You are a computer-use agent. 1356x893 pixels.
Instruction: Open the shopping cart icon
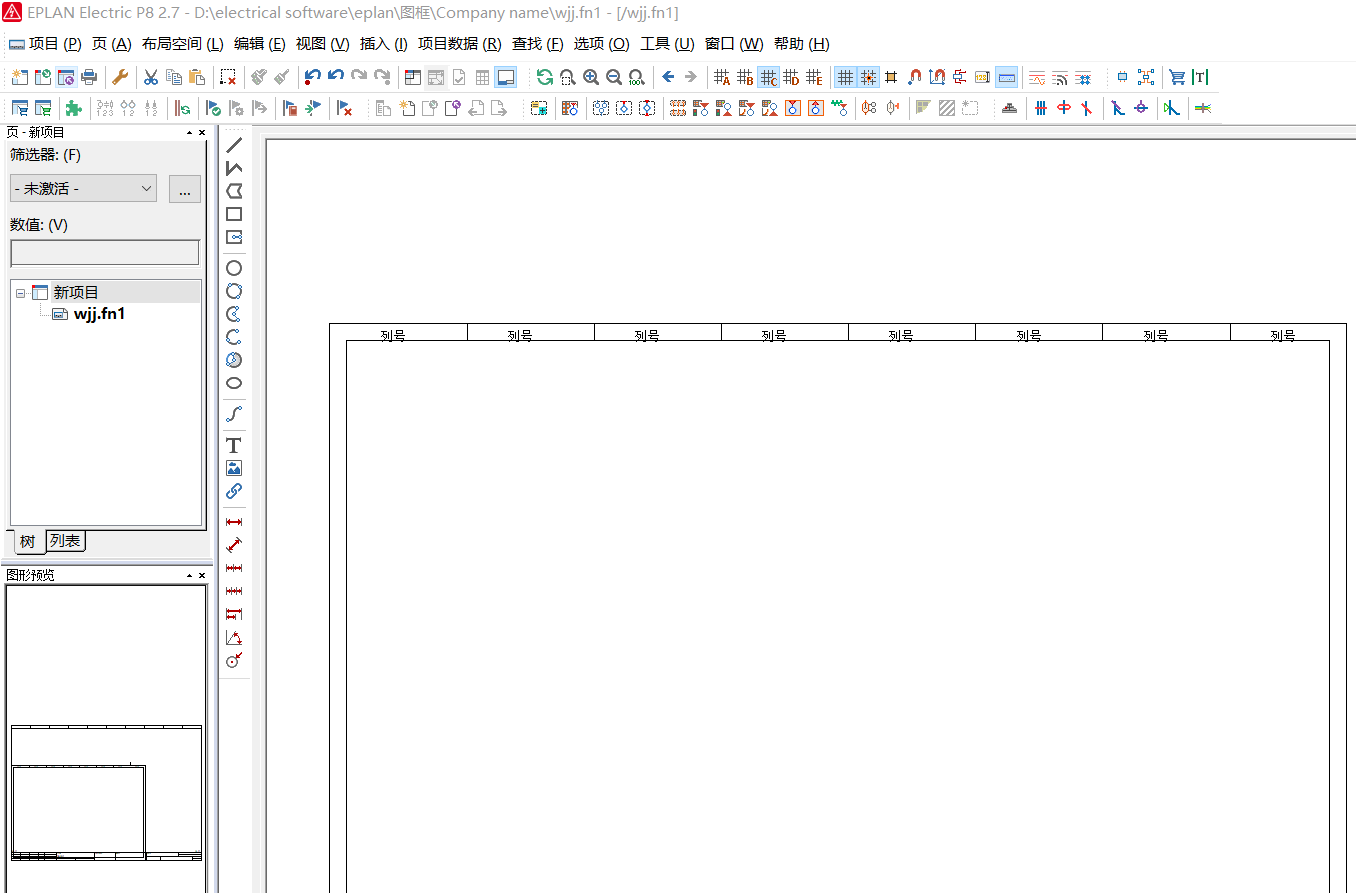tap(1177, 77)
